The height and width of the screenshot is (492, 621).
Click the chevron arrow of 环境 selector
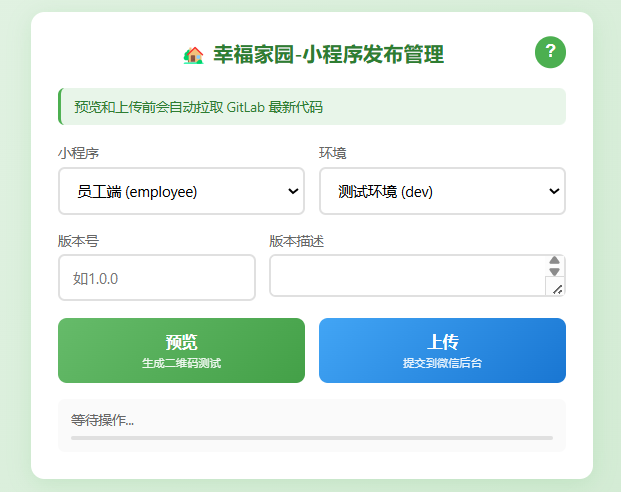click(x=554, y=191)
